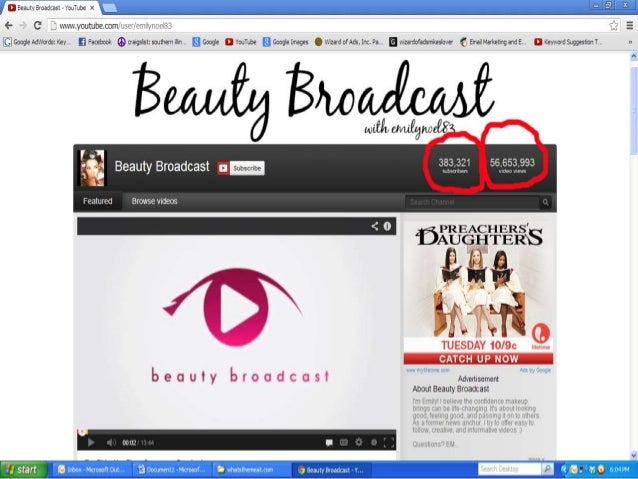Click the share icon above the video
The width and height of the screenshot is (638, 479).
tap(375, 226)
